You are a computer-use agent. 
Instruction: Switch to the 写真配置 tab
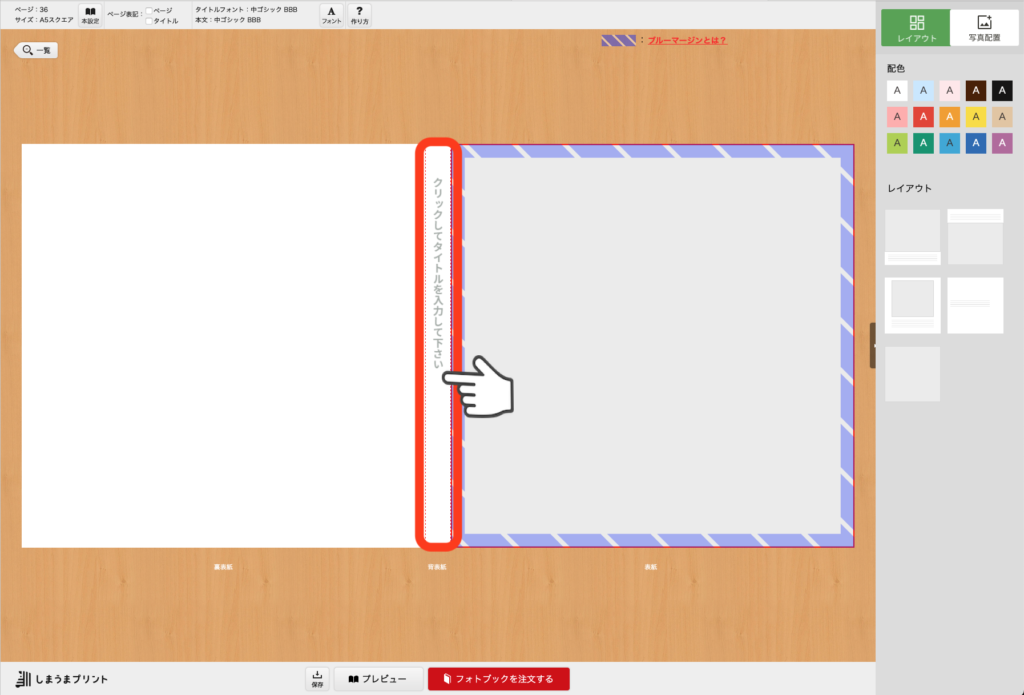[x=984, y=27]
